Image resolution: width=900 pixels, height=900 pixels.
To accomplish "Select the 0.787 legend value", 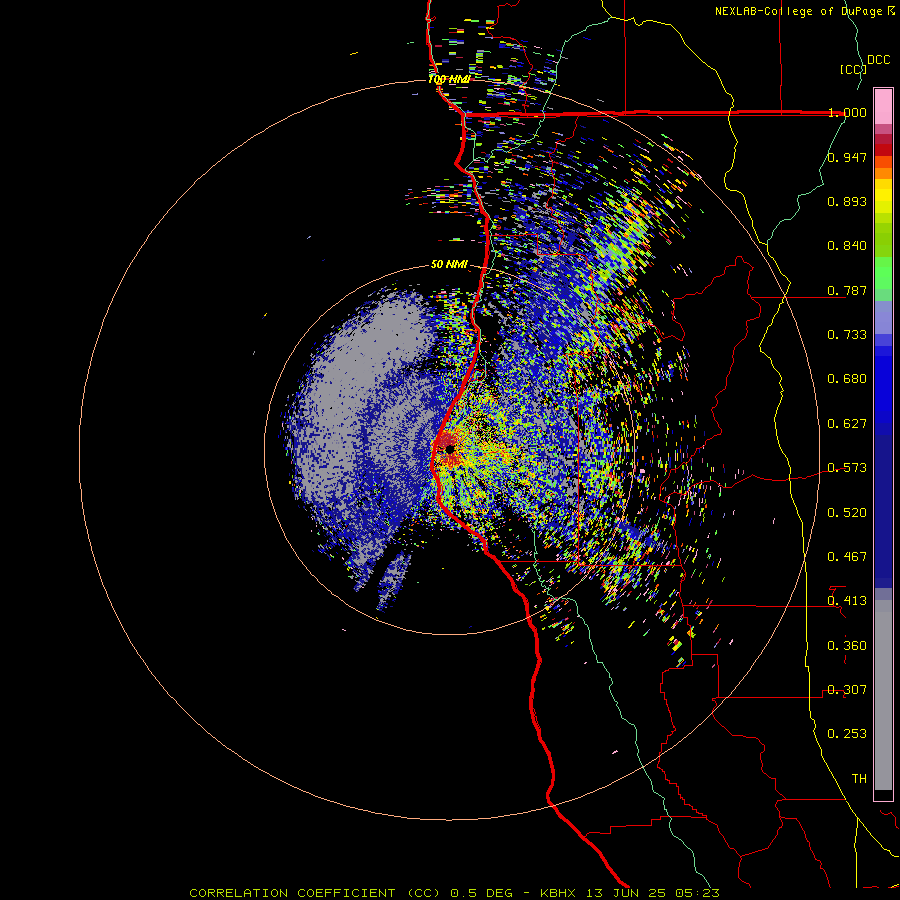I will point(847,290).
